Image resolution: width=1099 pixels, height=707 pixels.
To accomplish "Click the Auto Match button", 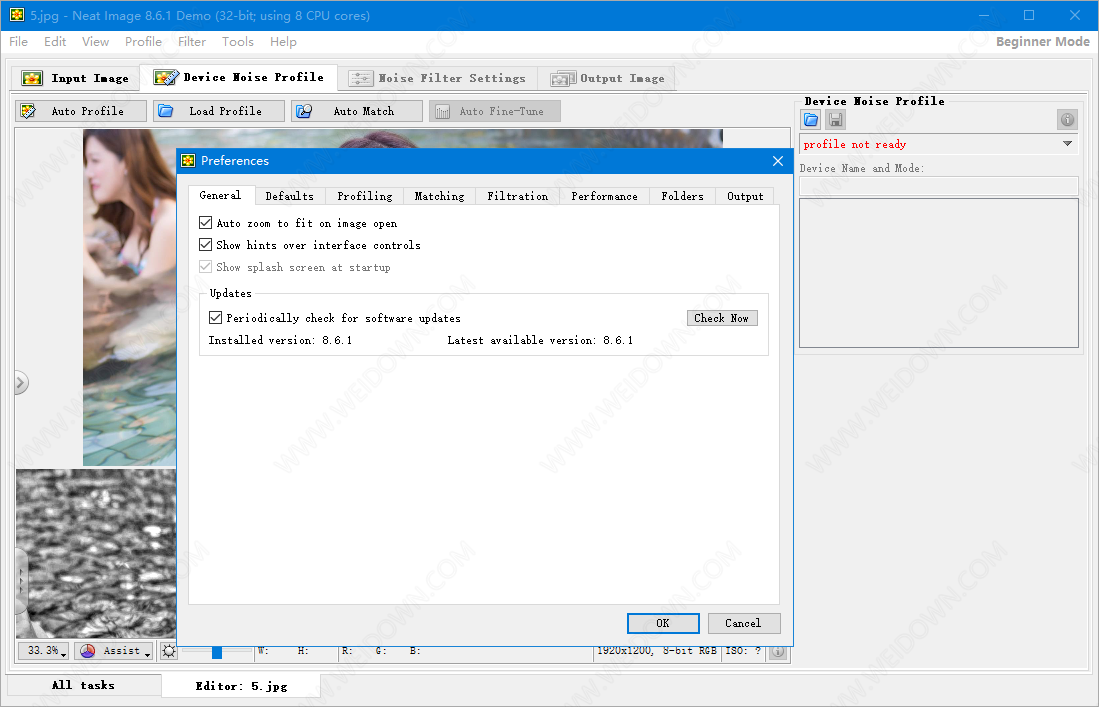I will coord(357,111).
